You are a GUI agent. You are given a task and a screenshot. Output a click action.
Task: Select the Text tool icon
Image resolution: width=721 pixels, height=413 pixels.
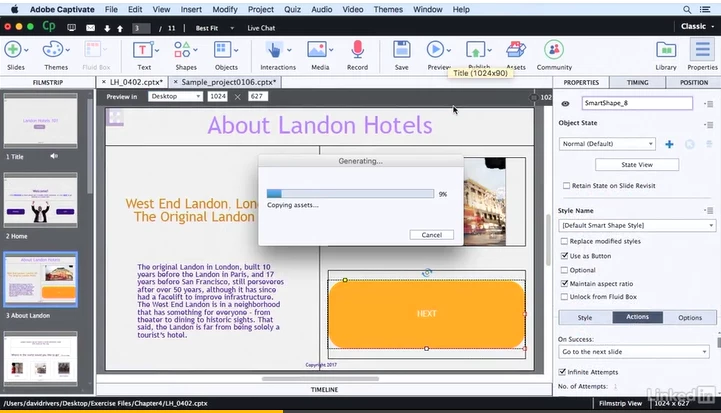point(143,49)
